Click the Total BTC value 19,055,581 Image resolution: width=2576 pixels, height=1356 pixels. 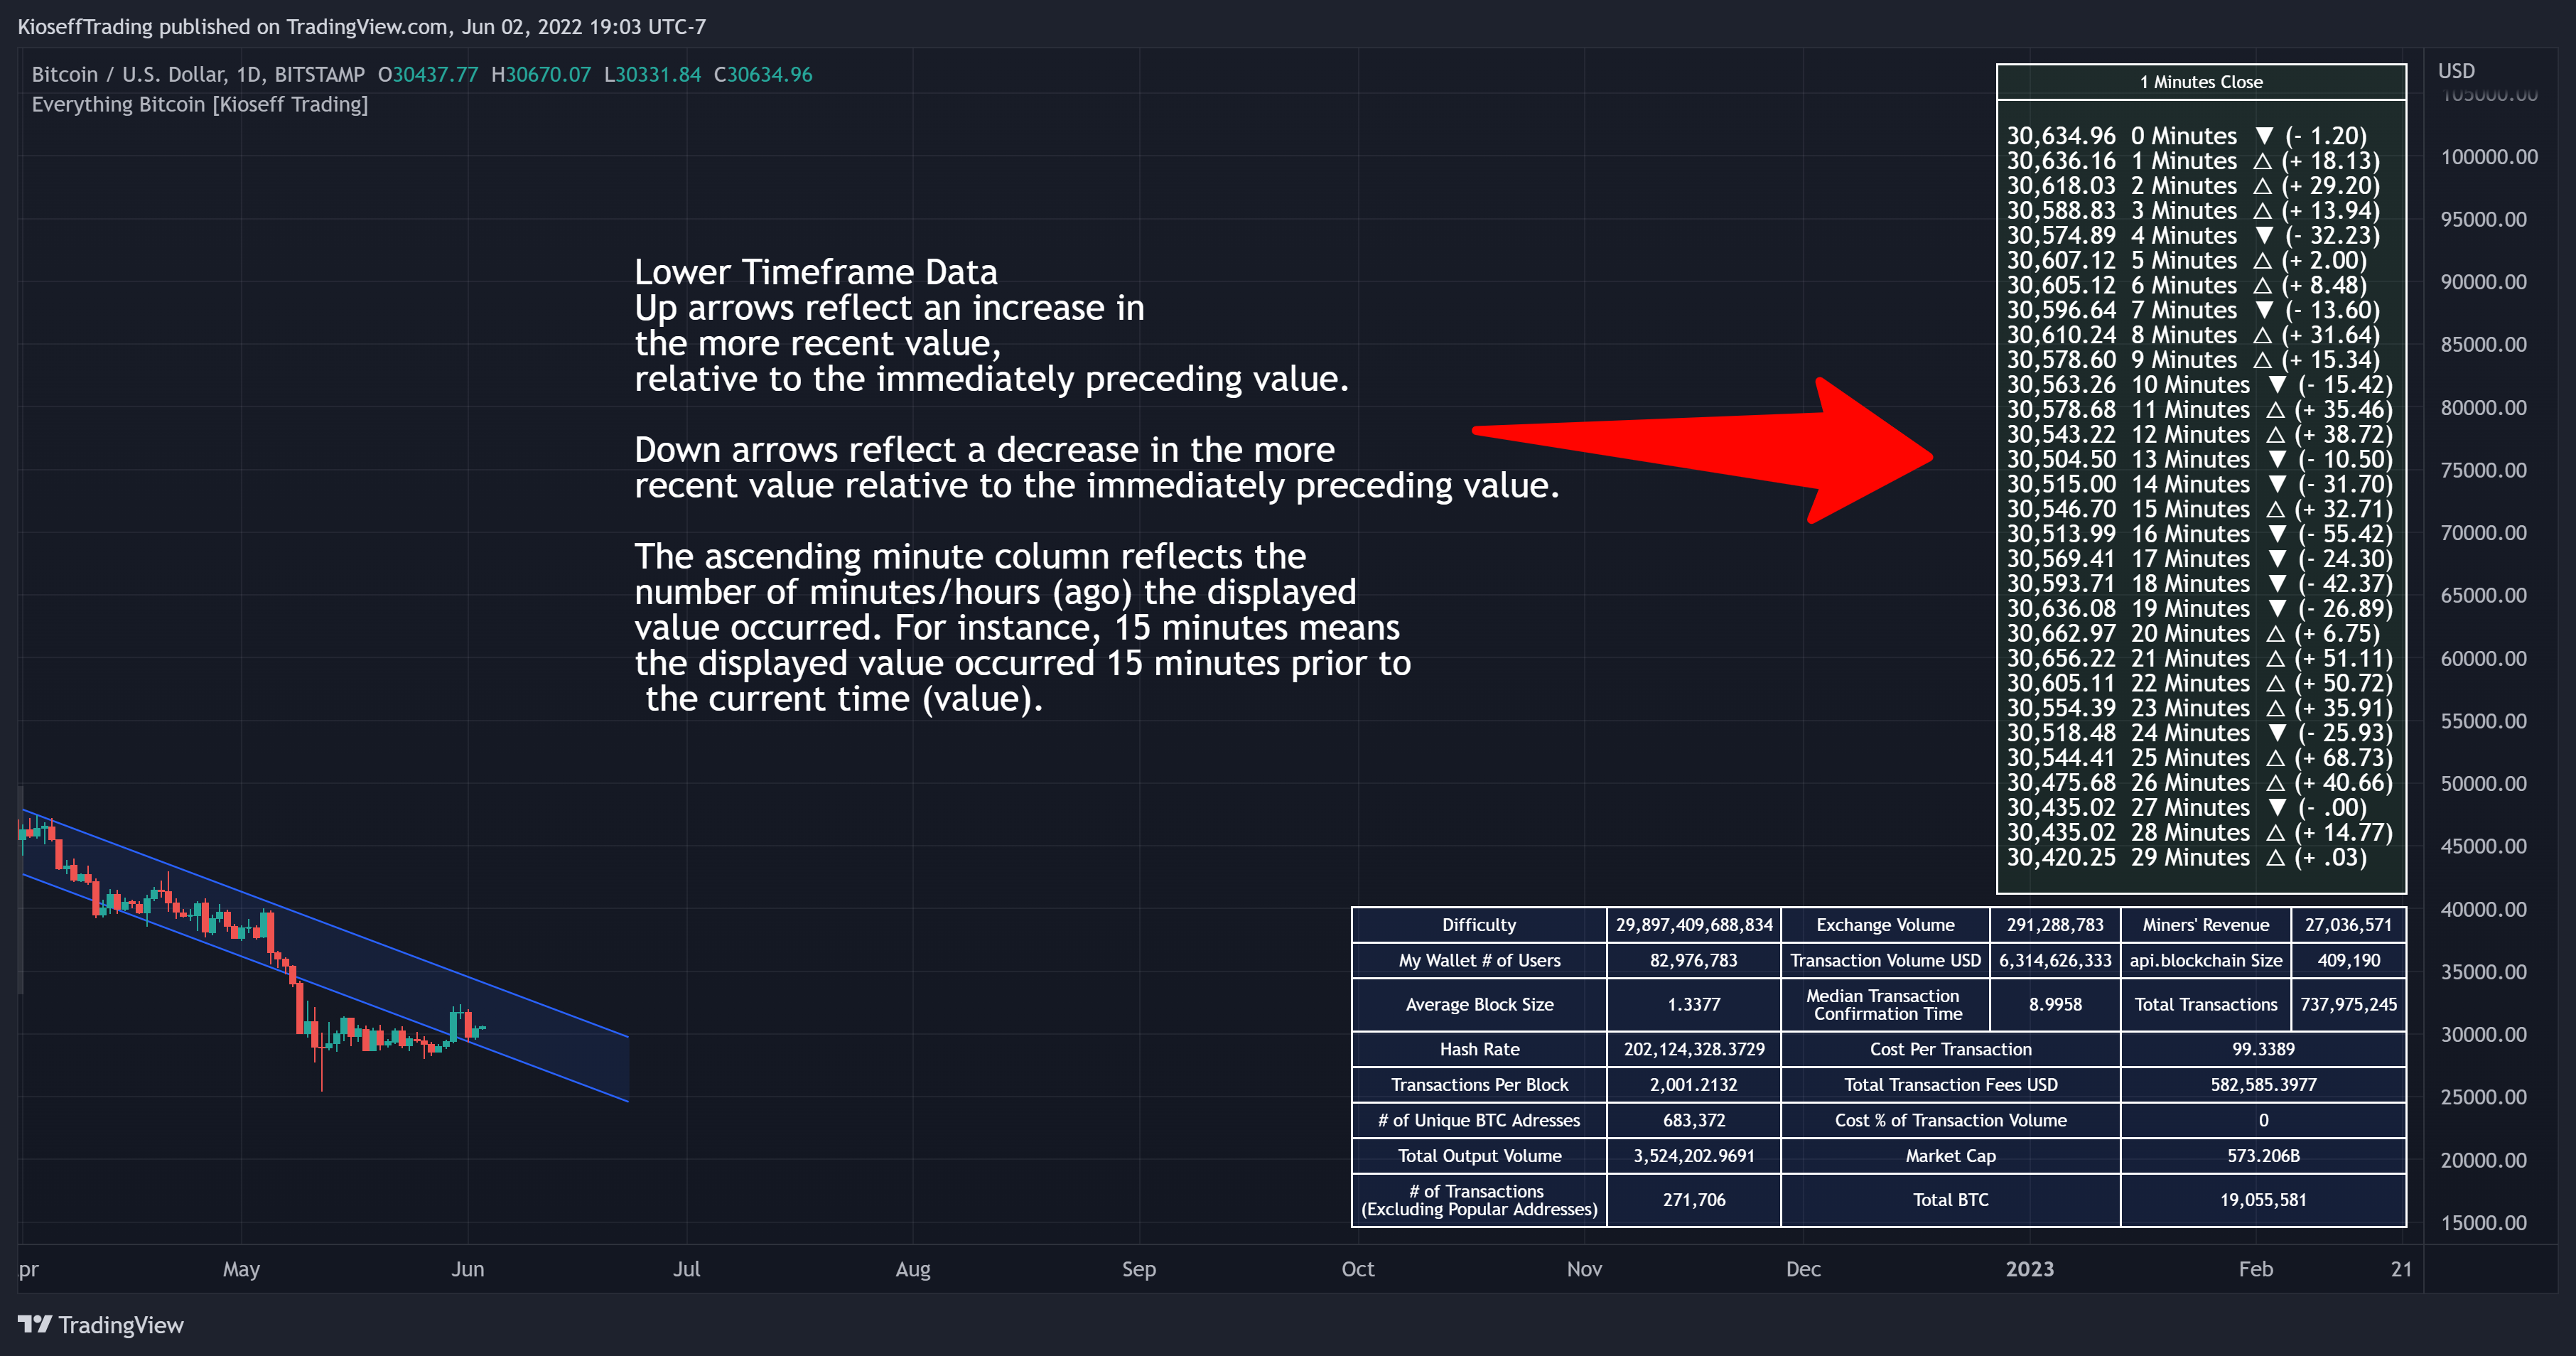[x=2263, y=1199]
